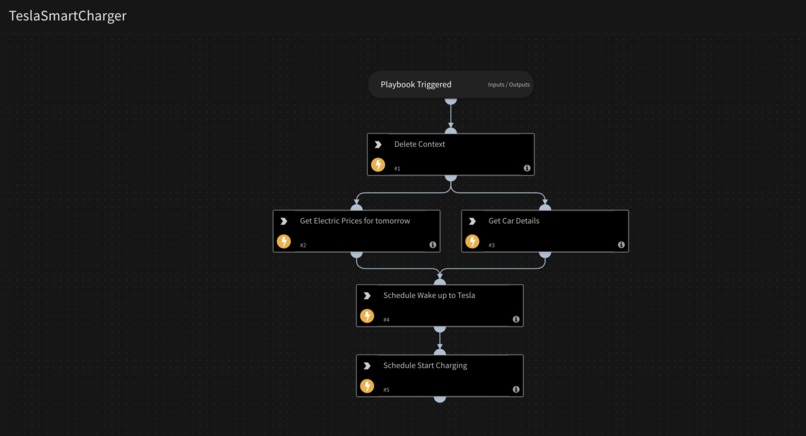Open info icon on Delete Context task

tap(527, 168)
